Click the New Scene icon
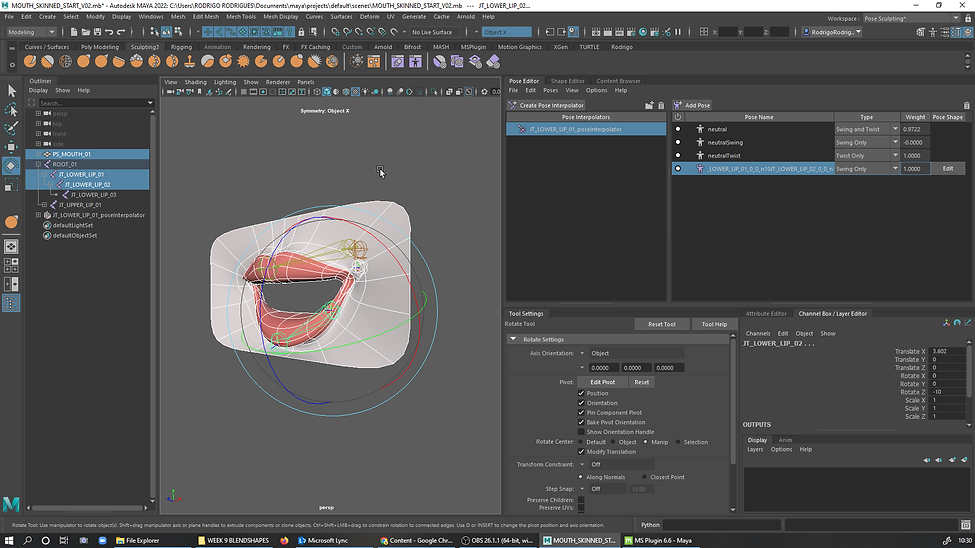975x548 pixels. [74, 32]
